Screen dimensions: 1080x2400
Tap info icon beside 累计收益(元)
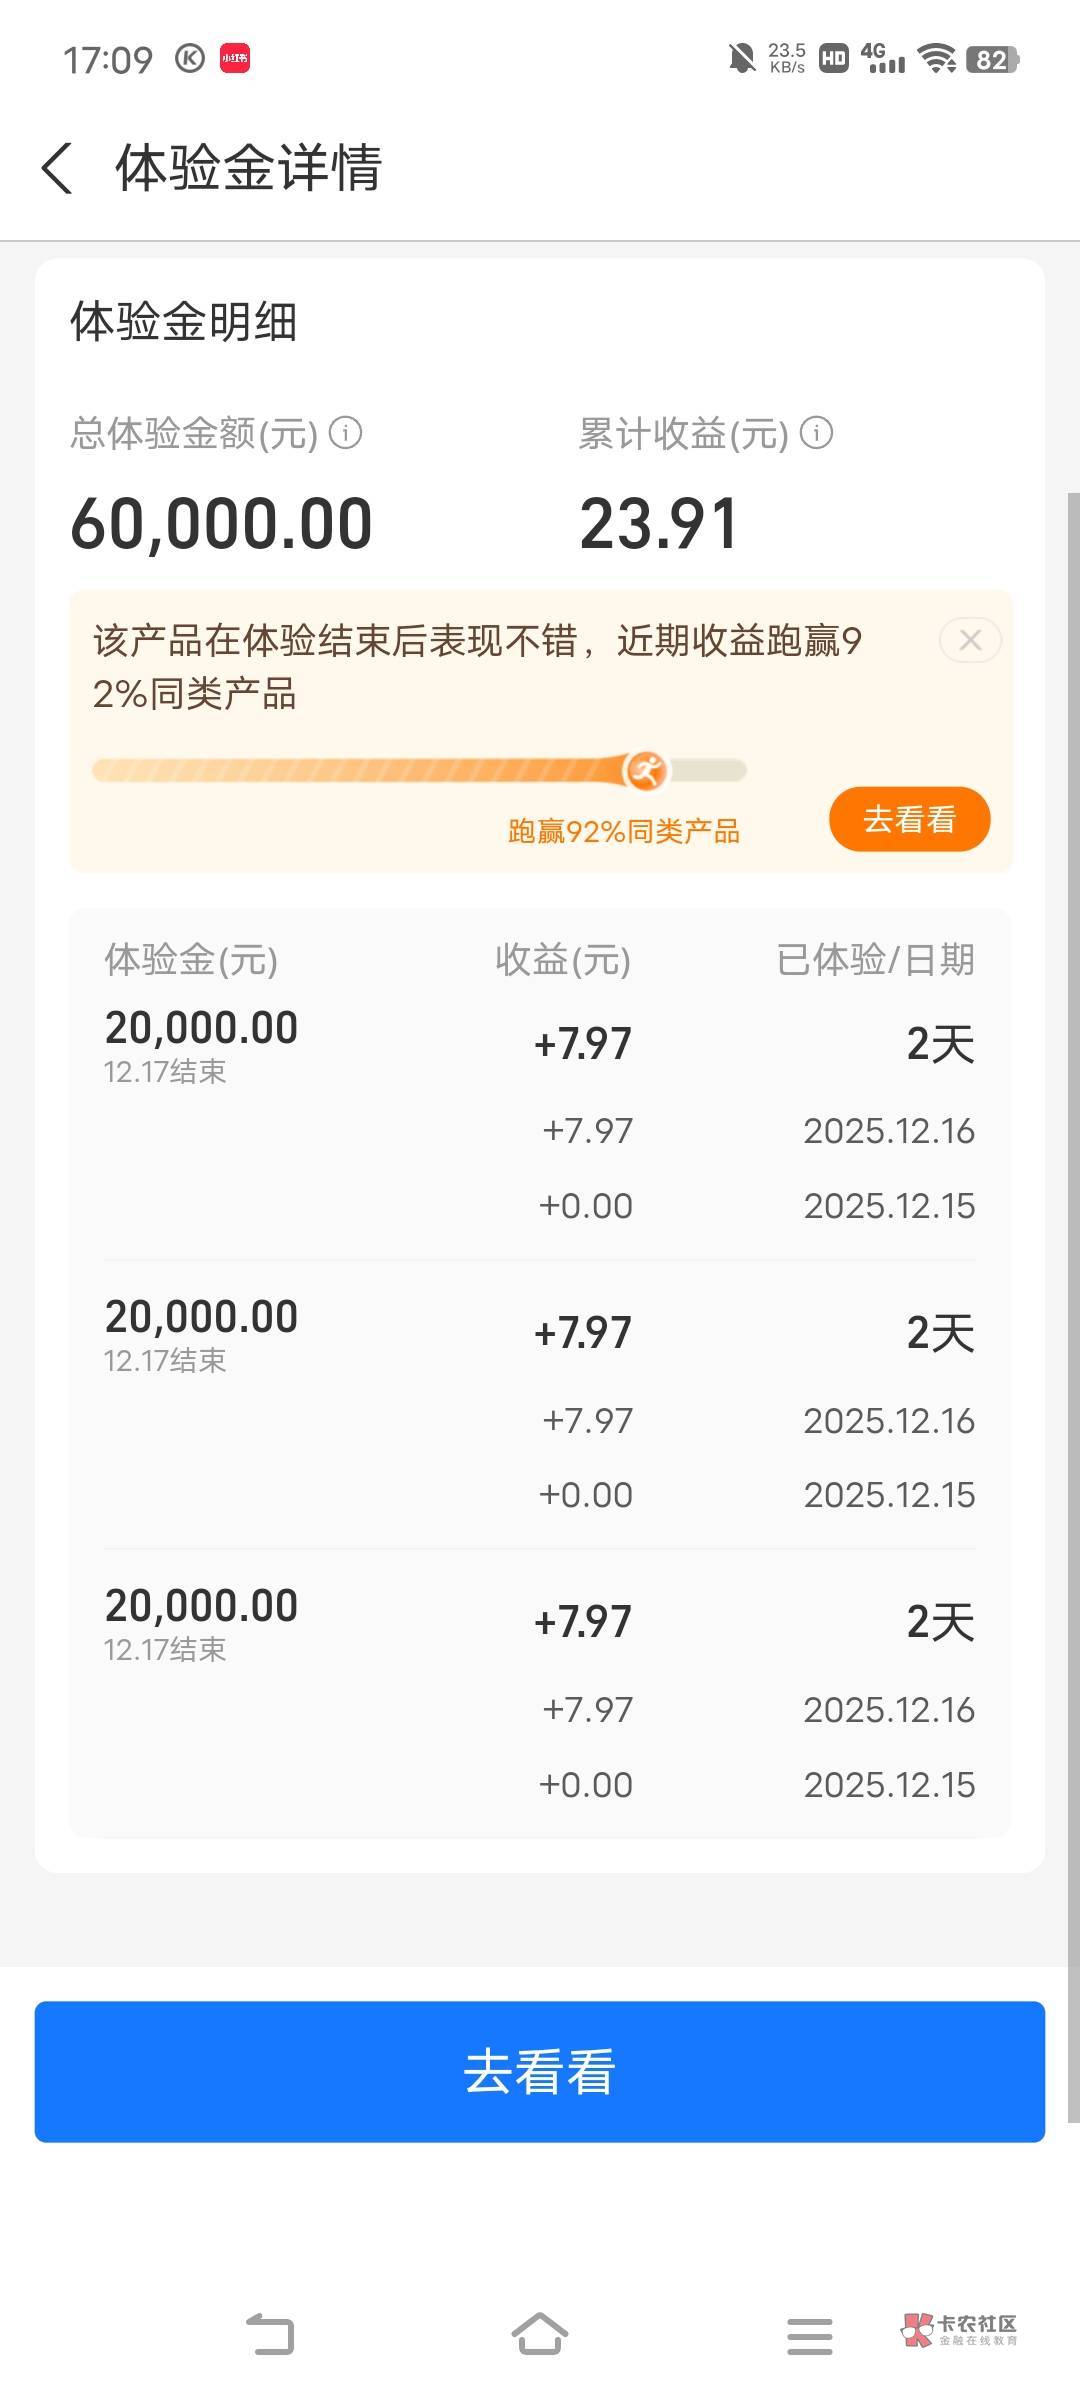tap(817, 433)
